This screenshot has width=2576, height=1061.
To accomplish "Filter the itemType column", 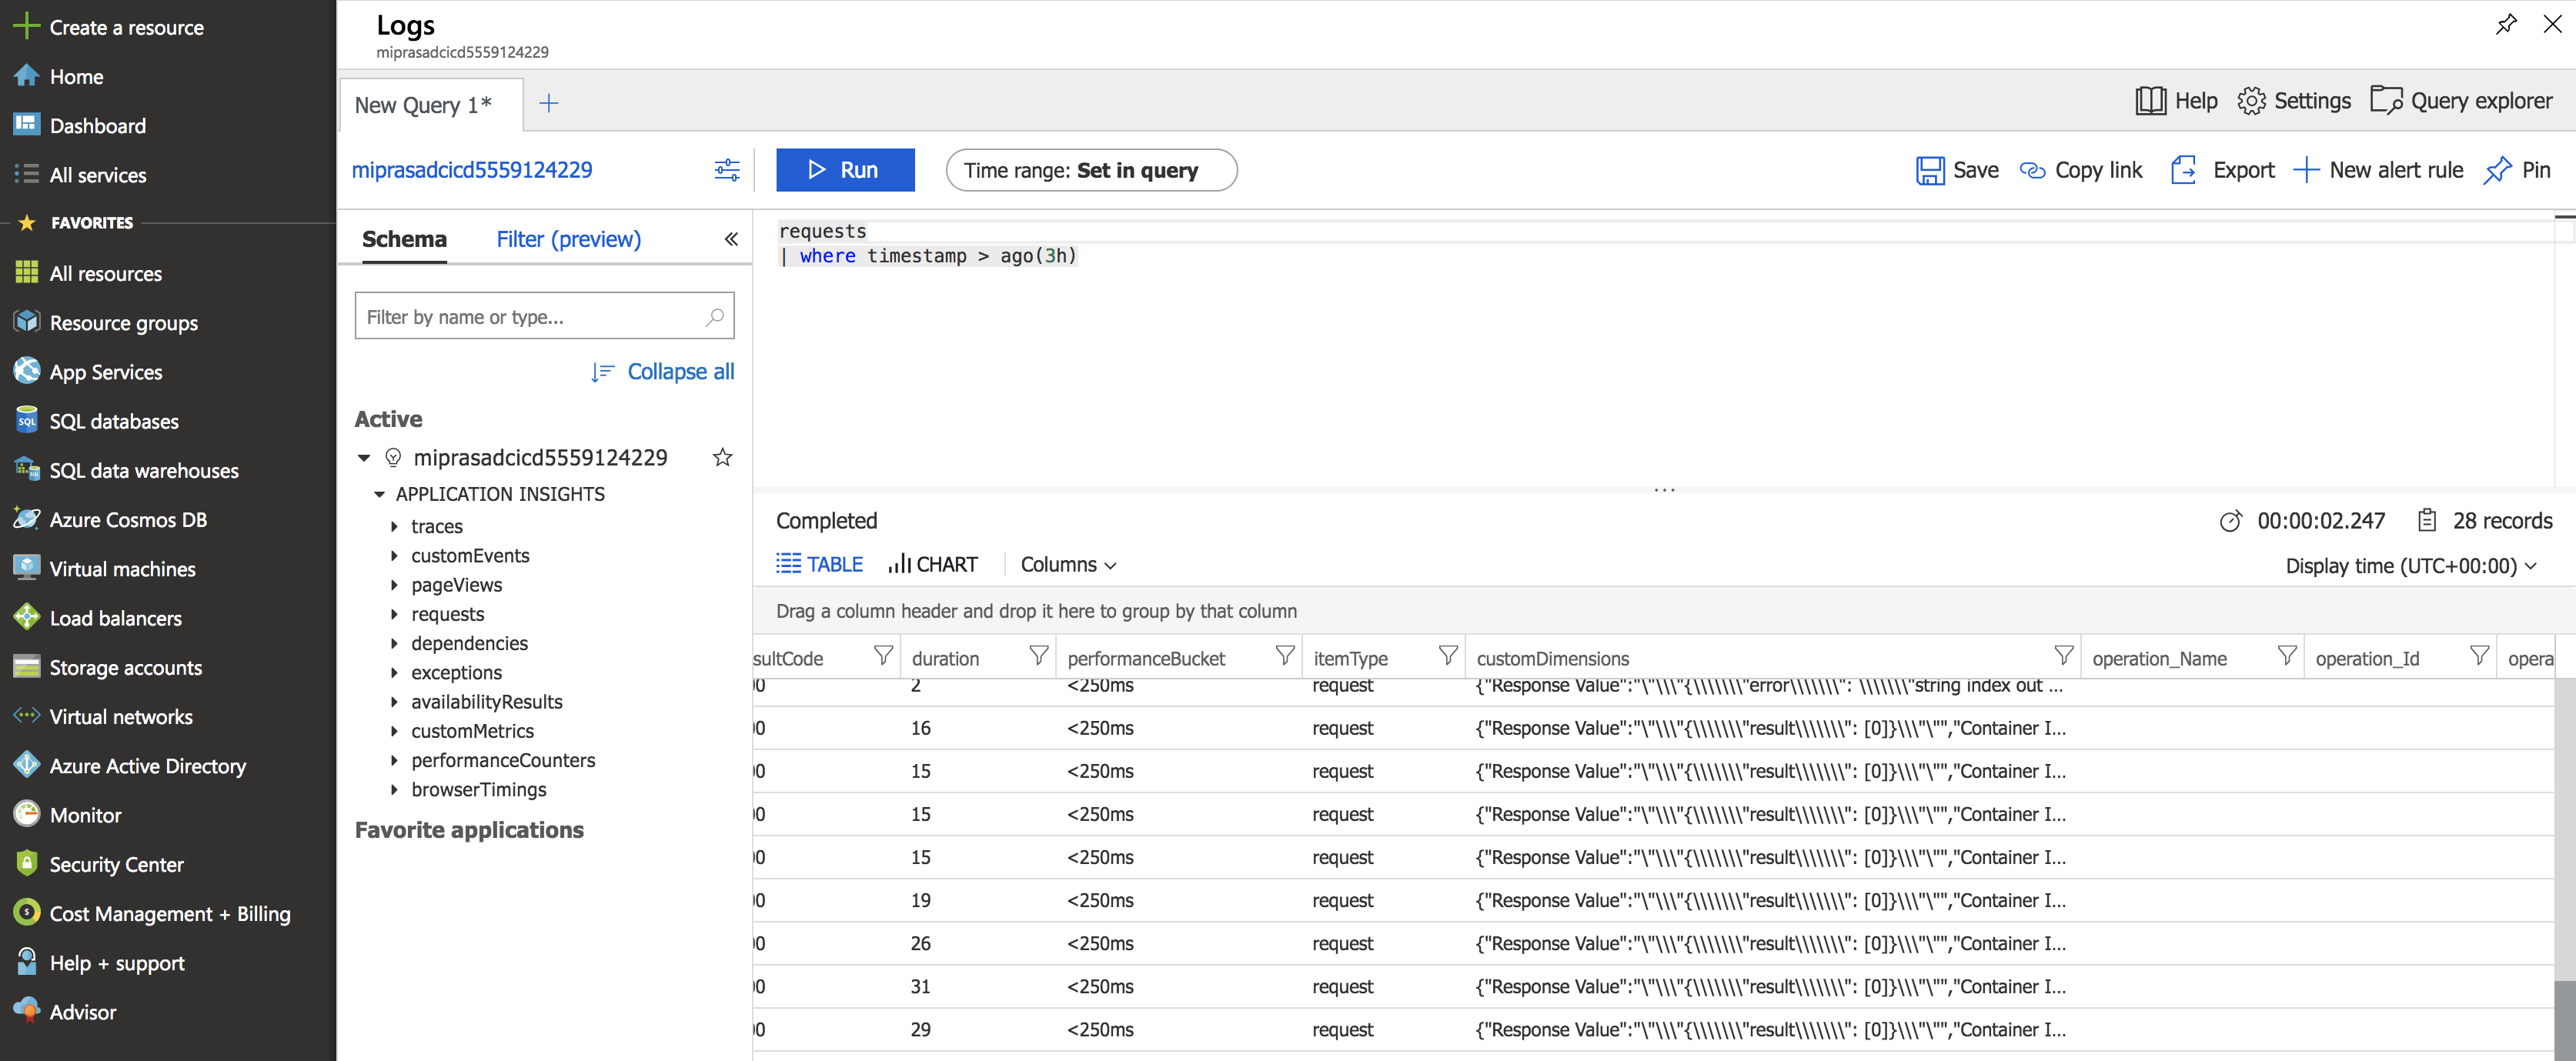I will click(1447, 656).
